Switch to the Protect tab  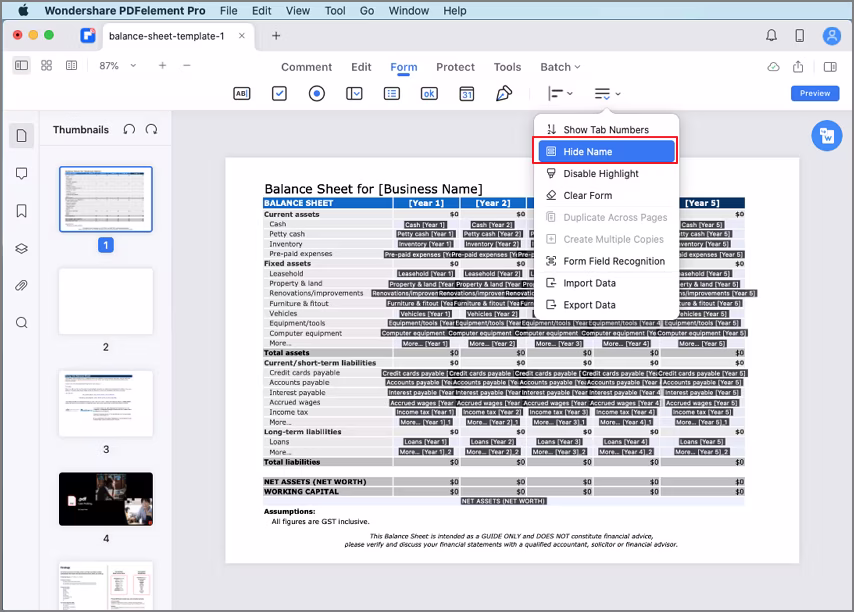(x=455, y=67)
